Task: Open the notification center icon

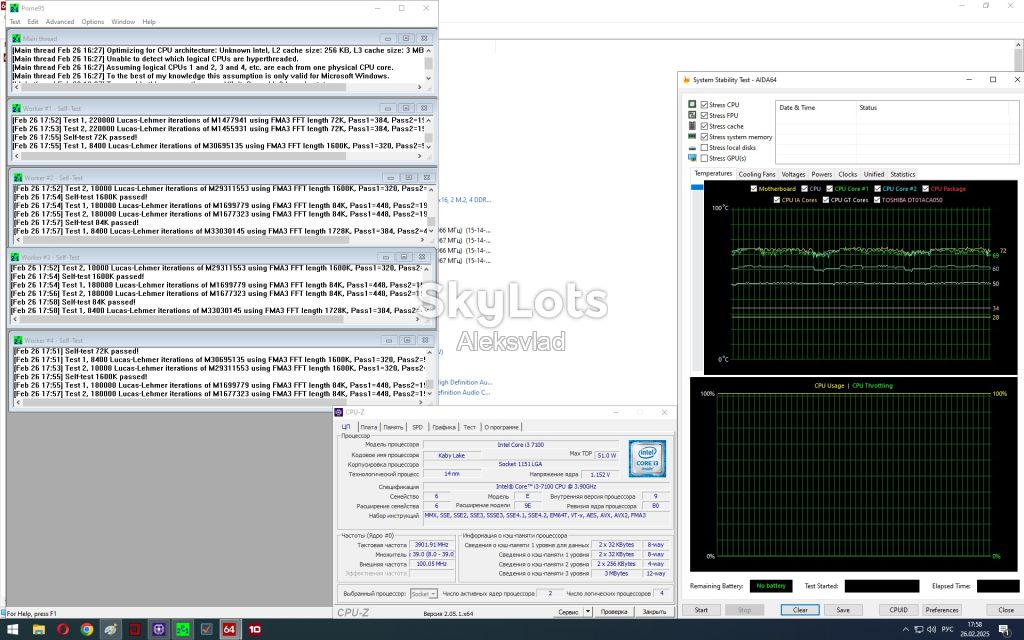Action: tap(1006, 630)
